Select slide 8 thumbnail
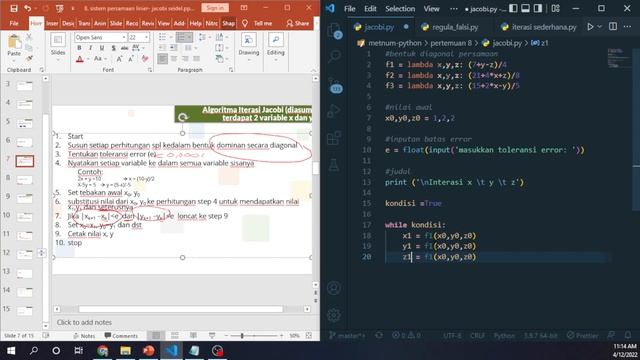 pyautogui.click(x=24, y=179)
